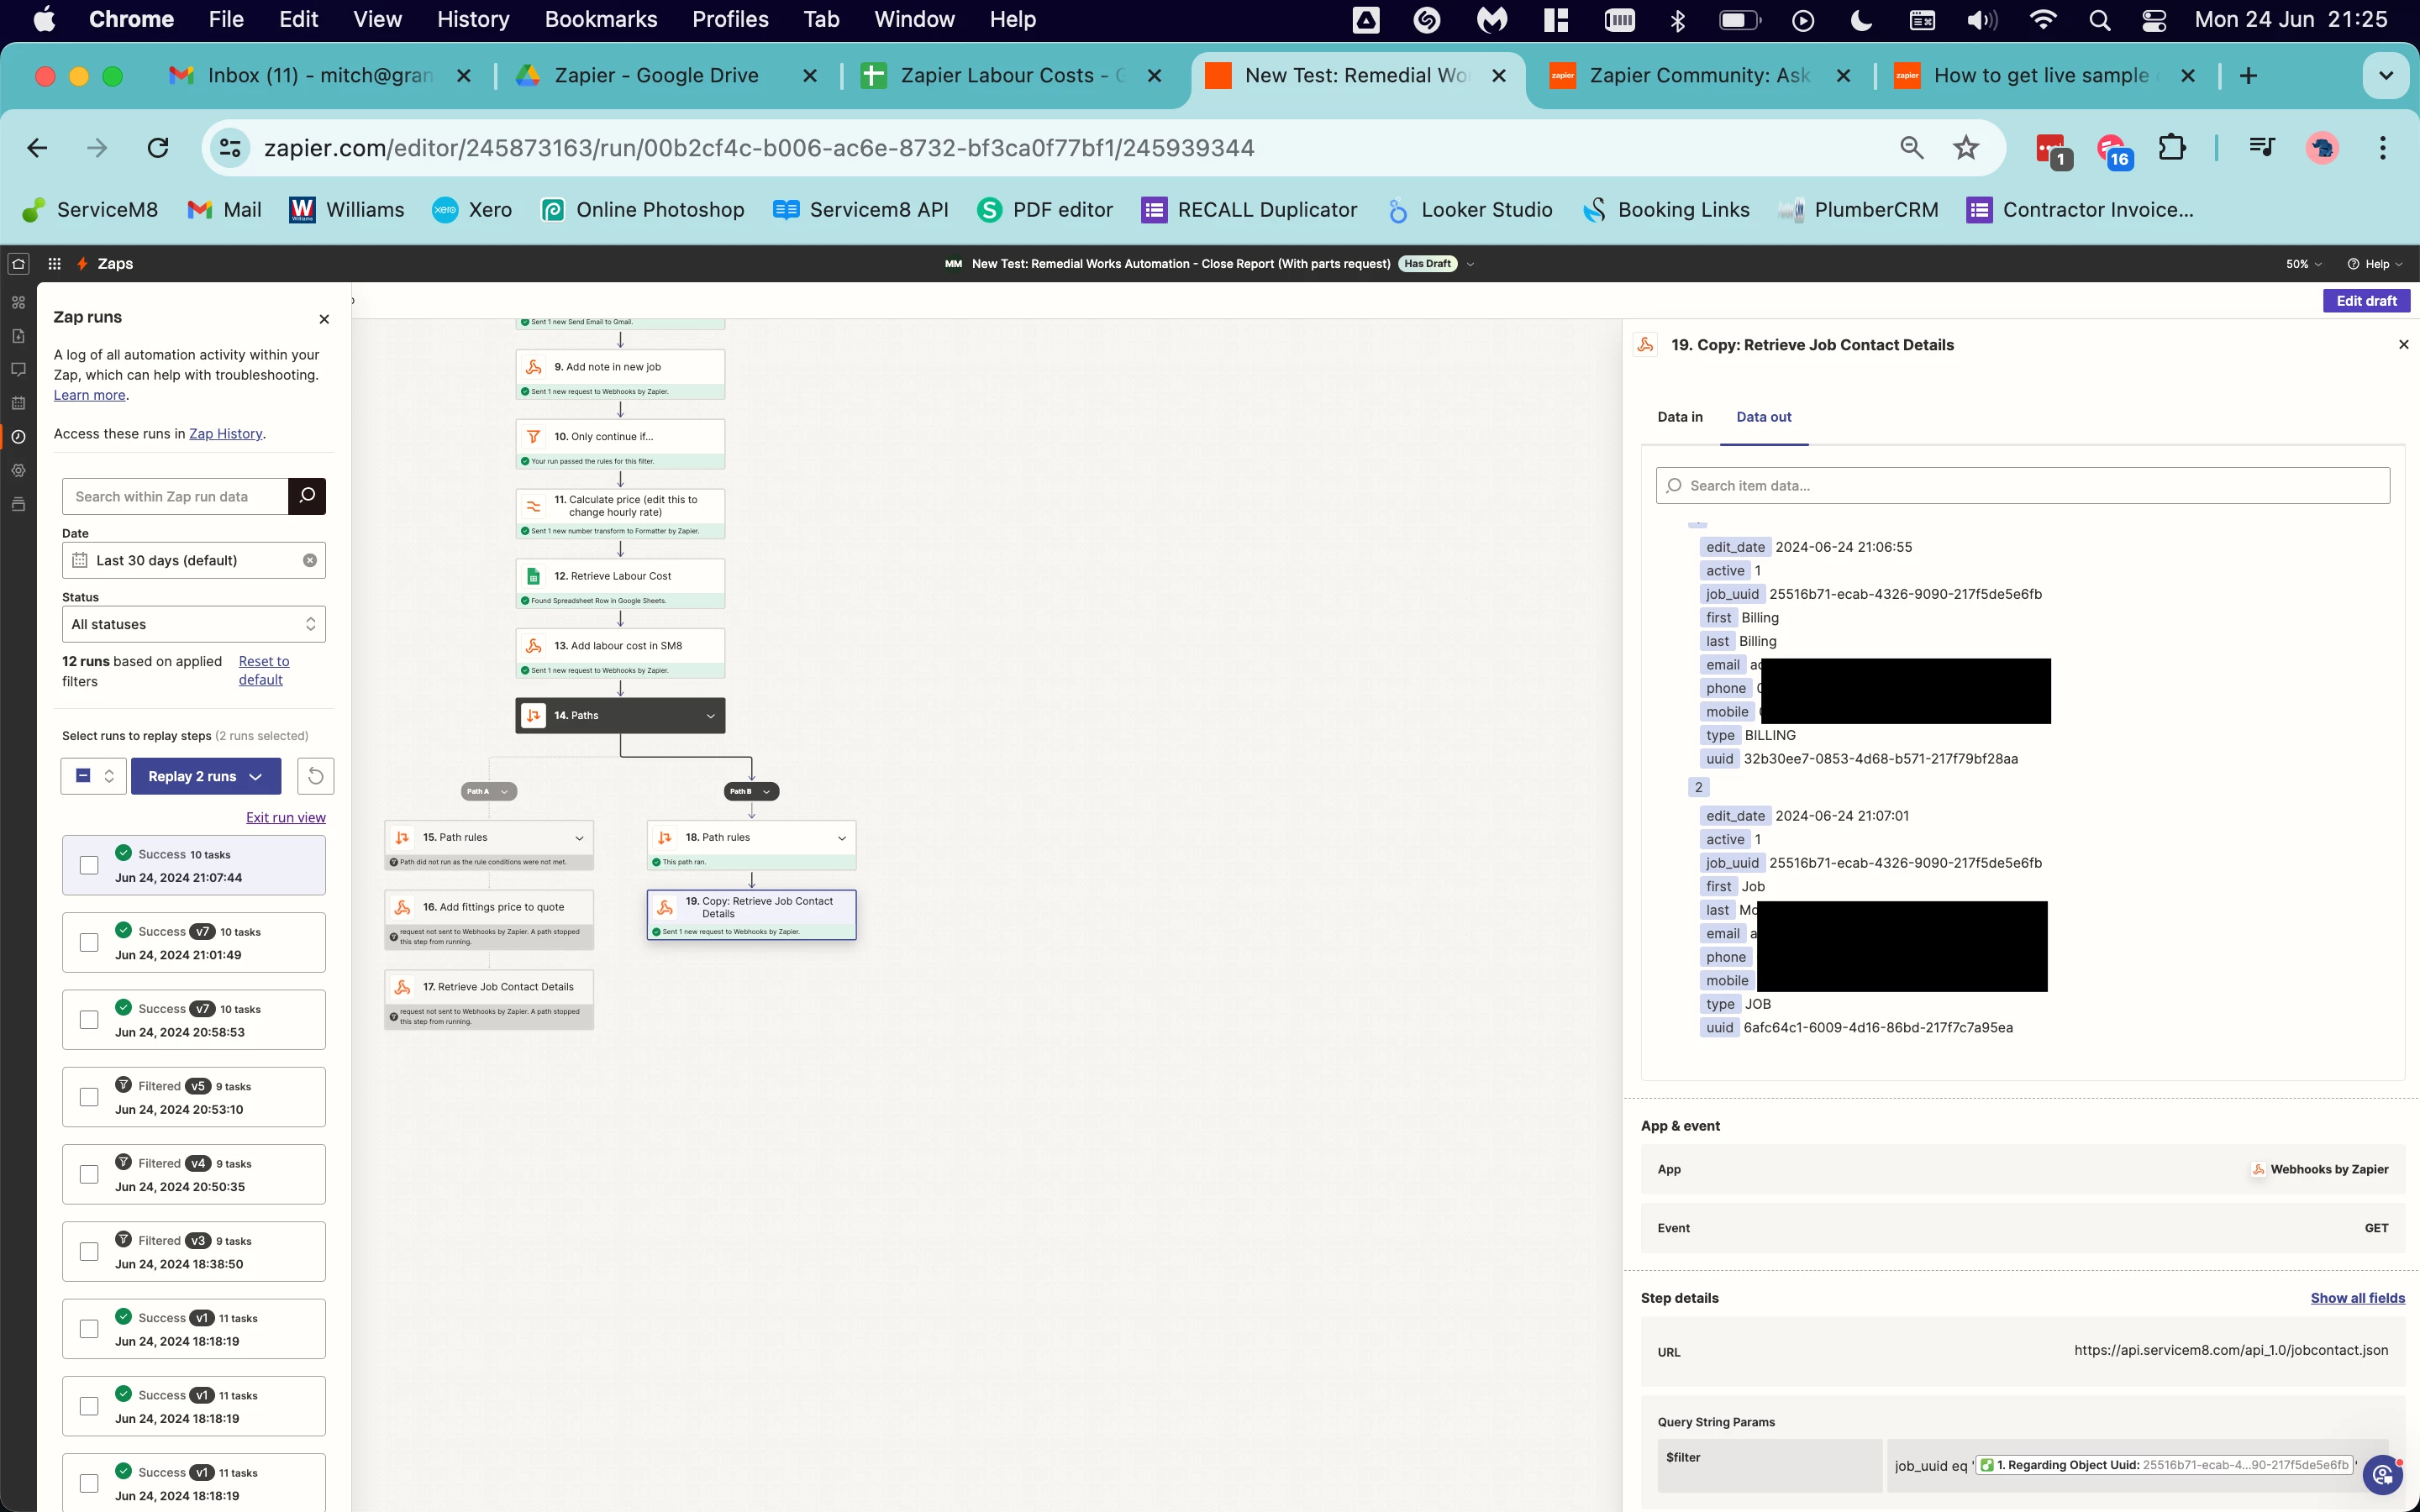Screen dimensions: 2420x1512
Task: Check the Filtered v5 20:53:10 run checkbox
Action: coord(89,1097)
